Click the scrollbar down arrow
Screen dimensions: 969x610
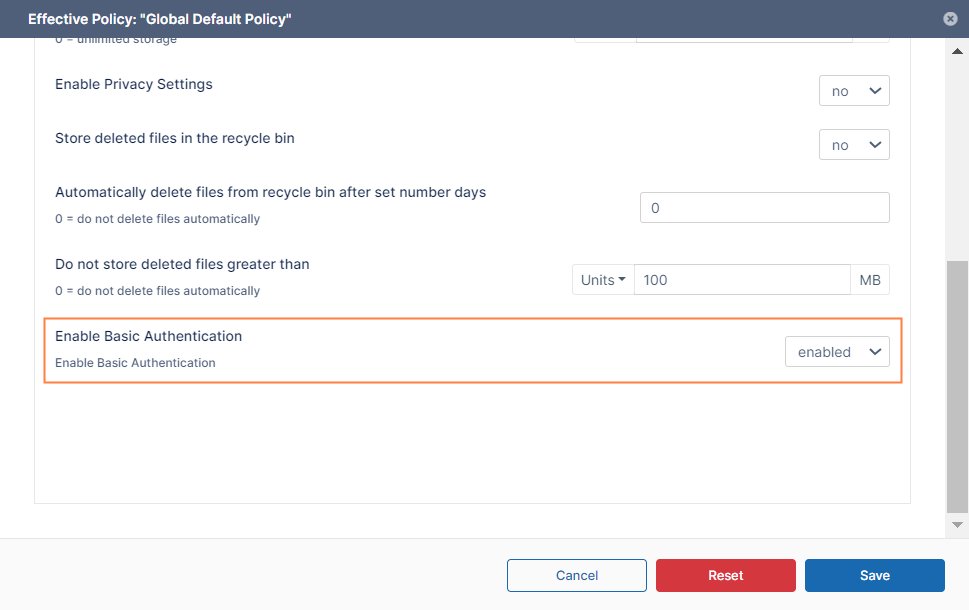click(957, 524)
